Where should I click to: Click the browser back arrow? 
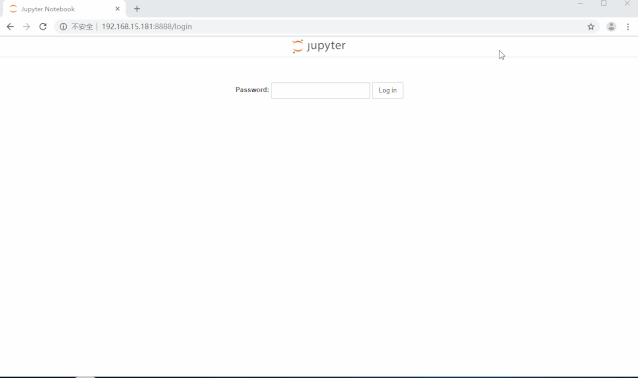[x=10, y=26]
